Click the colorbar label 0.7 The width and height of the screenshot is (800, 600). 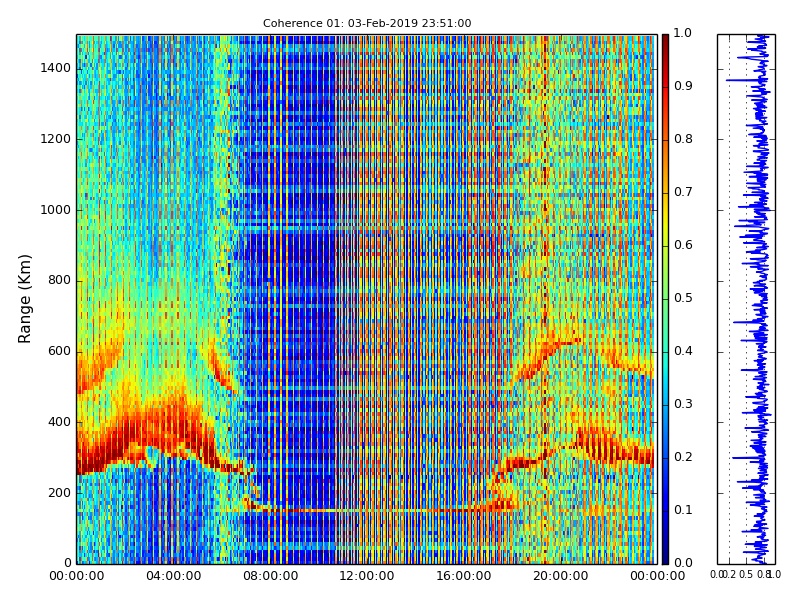coord(683,192)
